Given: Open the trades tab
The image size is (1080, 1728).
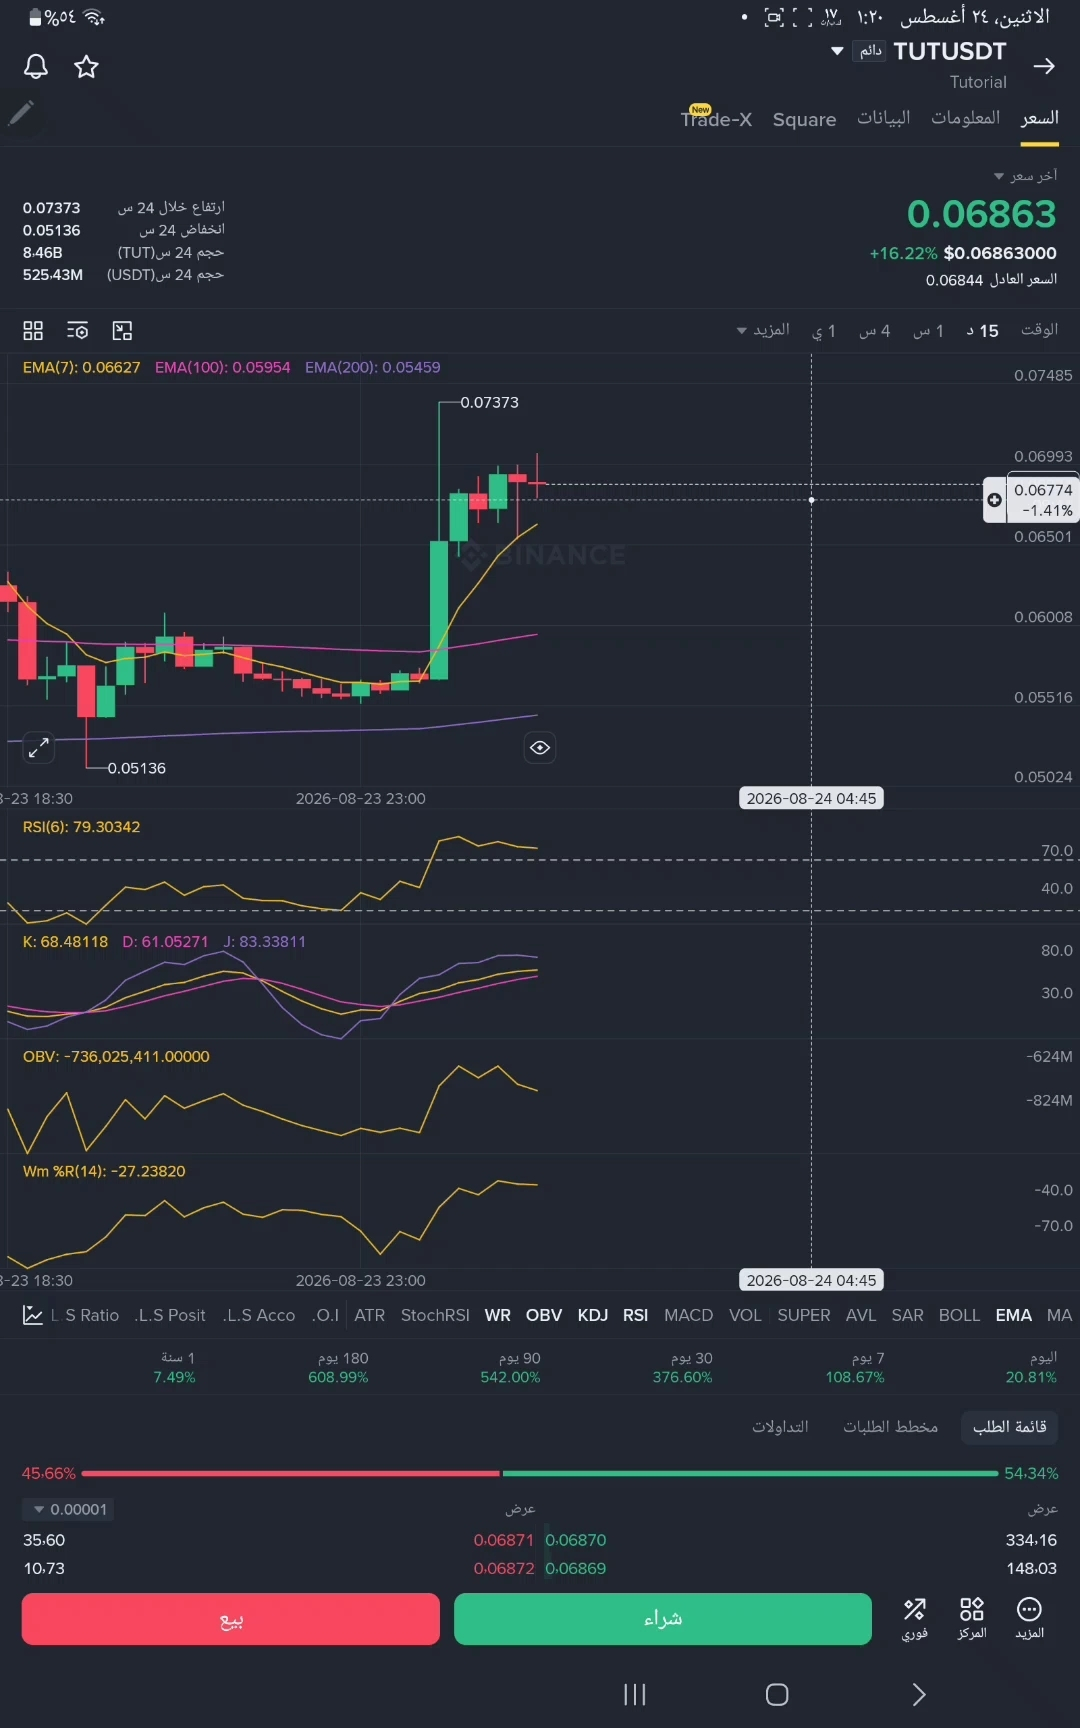Looking at the screenshot, I should tap(780, 1427).
